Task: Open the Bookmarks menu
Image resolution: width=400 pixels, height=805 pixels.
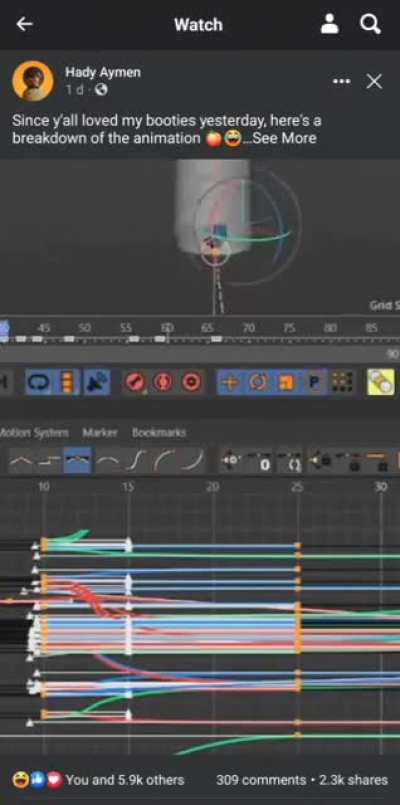Action: pos(159,432)
